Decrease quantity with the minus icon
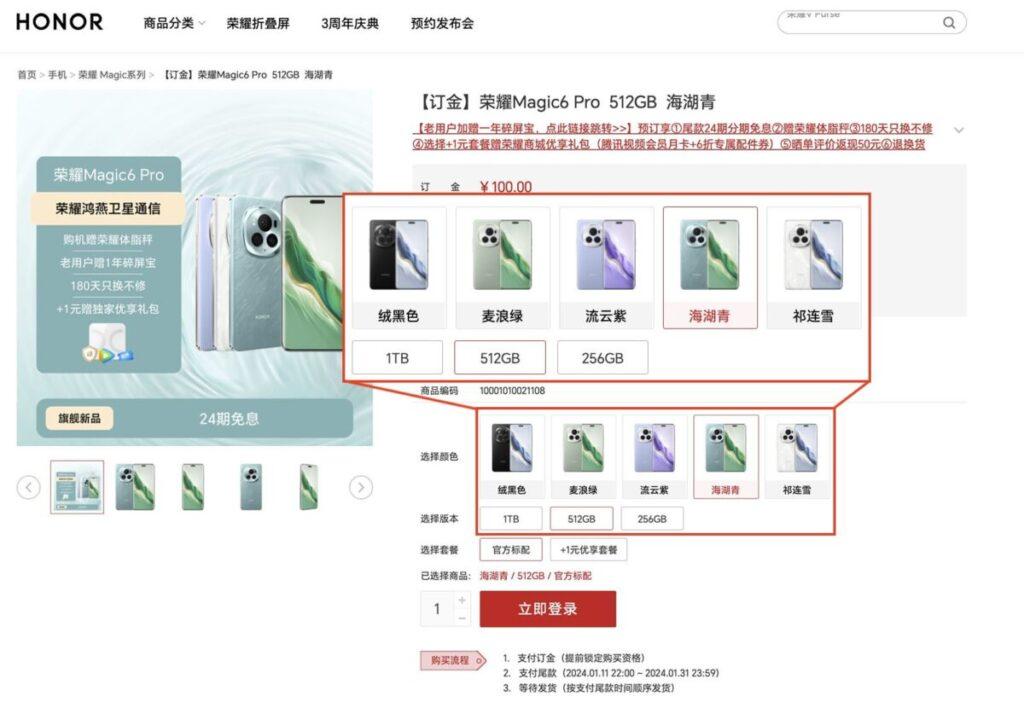This screenshot has width=1024, height=725. pos(462,618)
